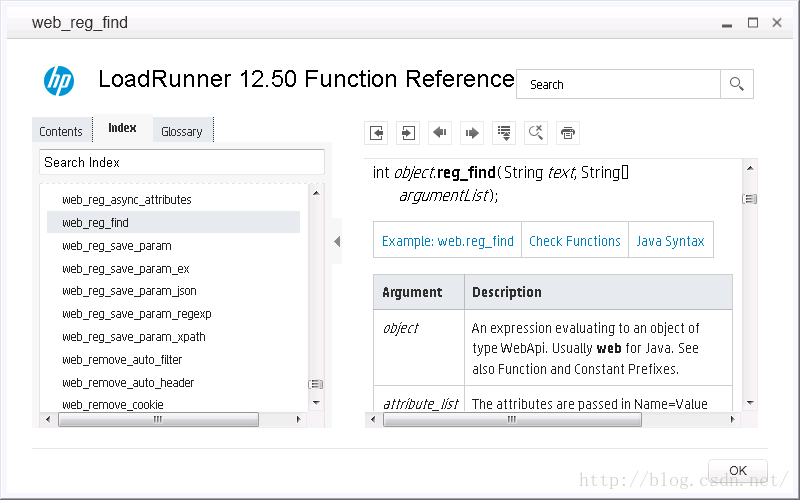Image resolution: width=800 pixels, height=500 pixels.
Task: Open the Check Functions link
Action: pos(574,241)
